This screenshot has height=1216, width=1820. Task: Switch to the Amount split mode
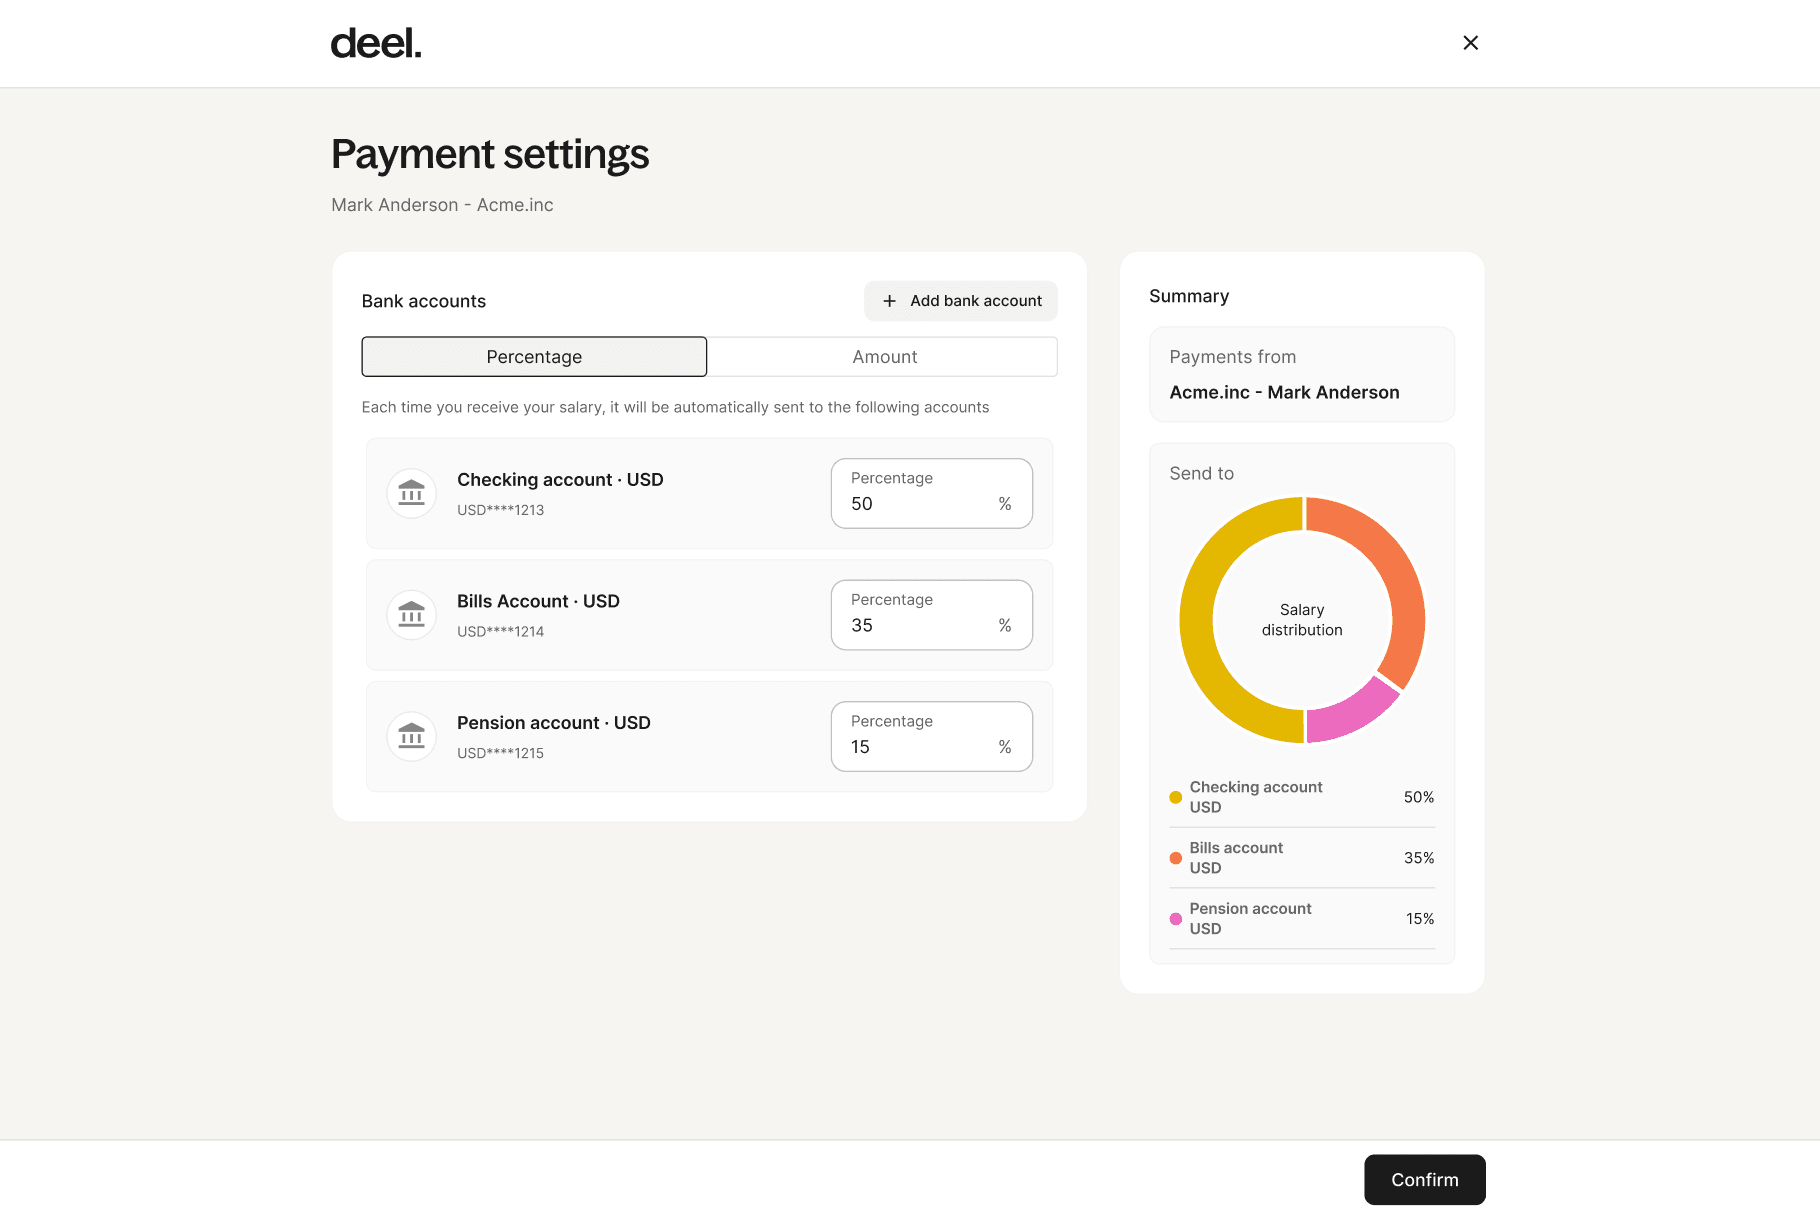coord(884,357)
